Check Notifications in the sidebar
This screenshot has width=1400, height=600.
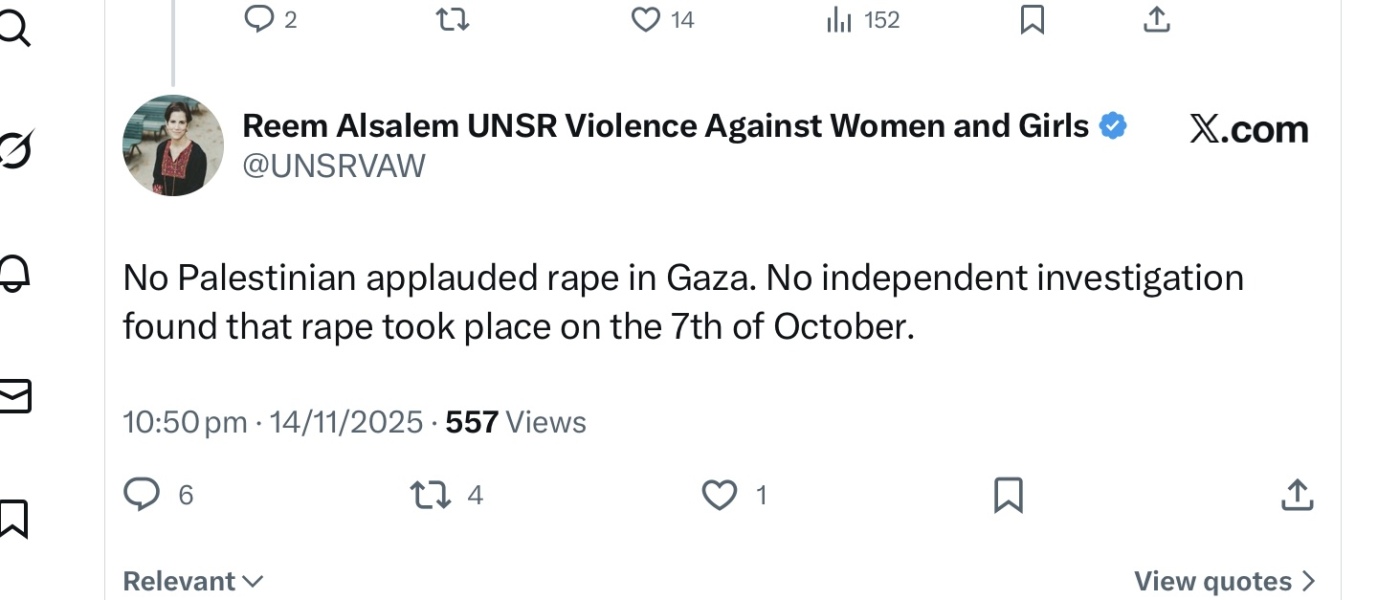[x=15, y=273]
